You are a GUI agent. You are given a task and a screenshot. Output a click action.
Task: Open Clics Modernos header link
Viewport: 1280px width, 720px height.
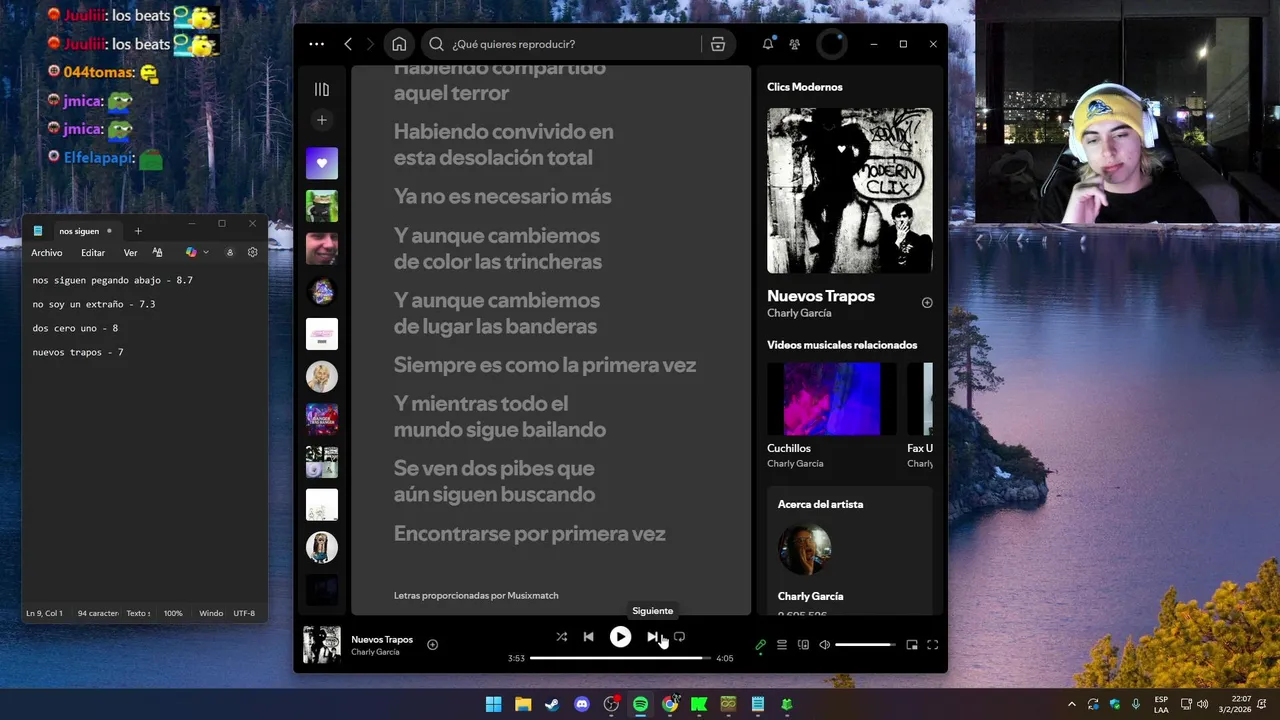pyautogui.click(x=805, y=87)
